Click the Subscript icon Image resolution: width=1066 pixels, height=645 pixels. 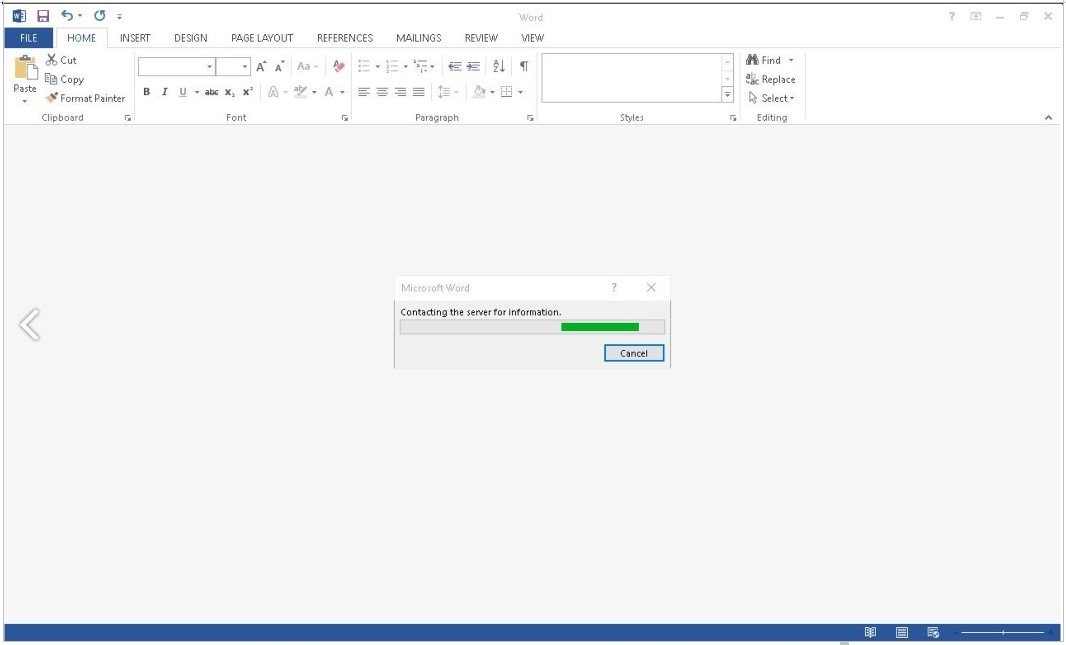point(229,91)
